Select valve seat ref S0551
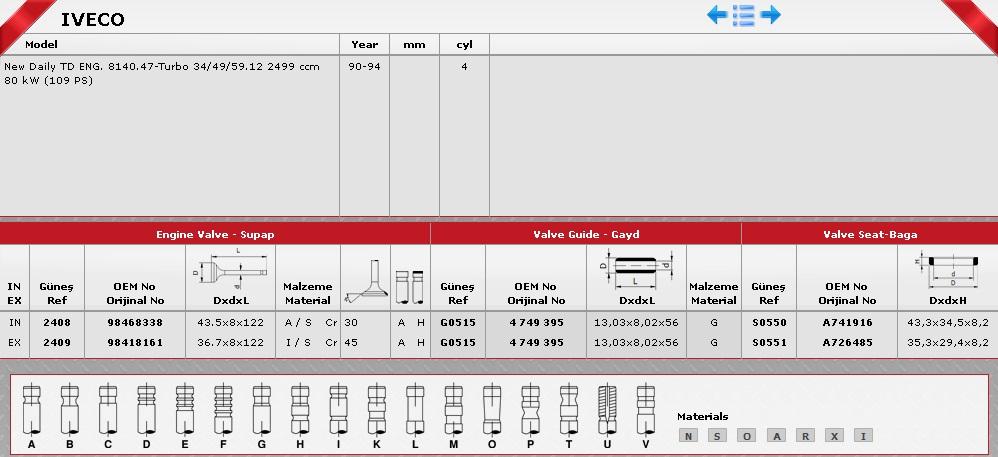 [769, 342]
